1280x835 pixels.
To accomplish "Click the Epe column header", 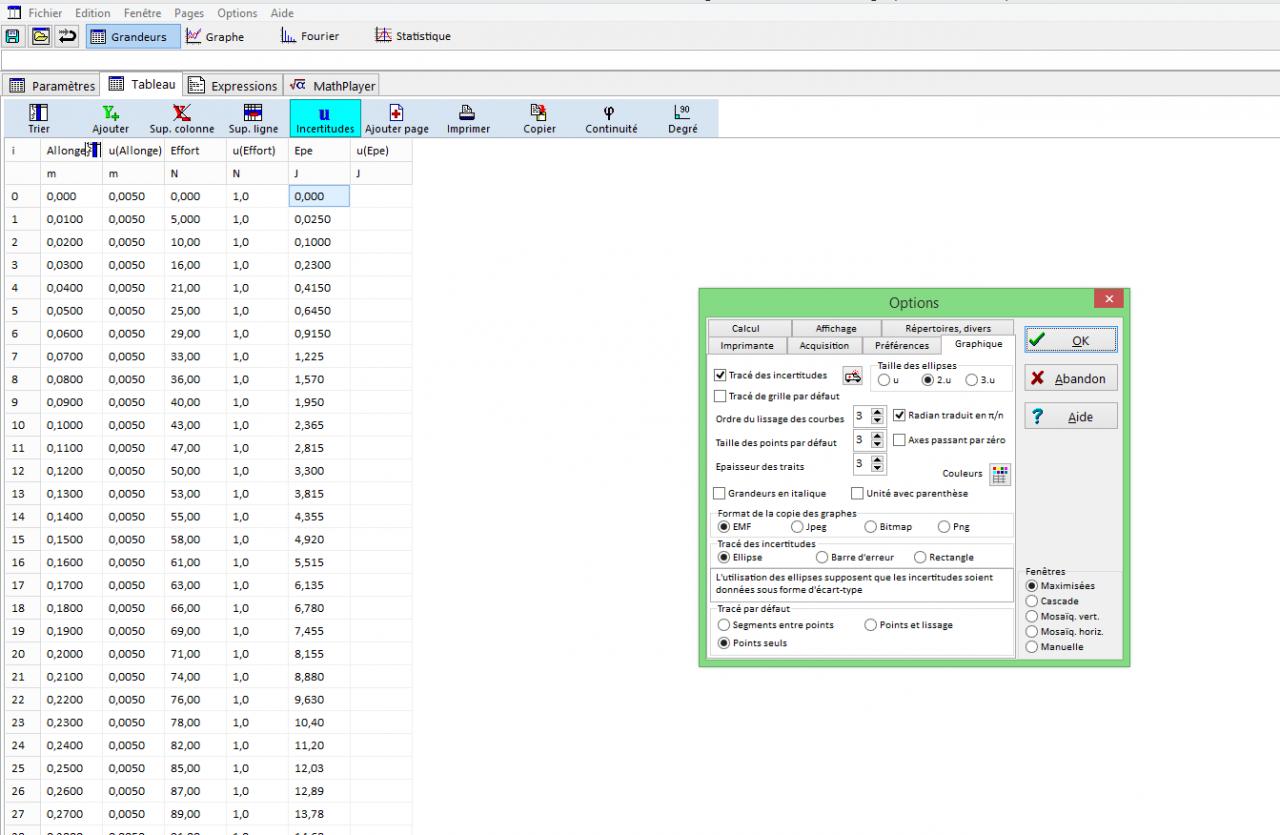I will [319, 151].
